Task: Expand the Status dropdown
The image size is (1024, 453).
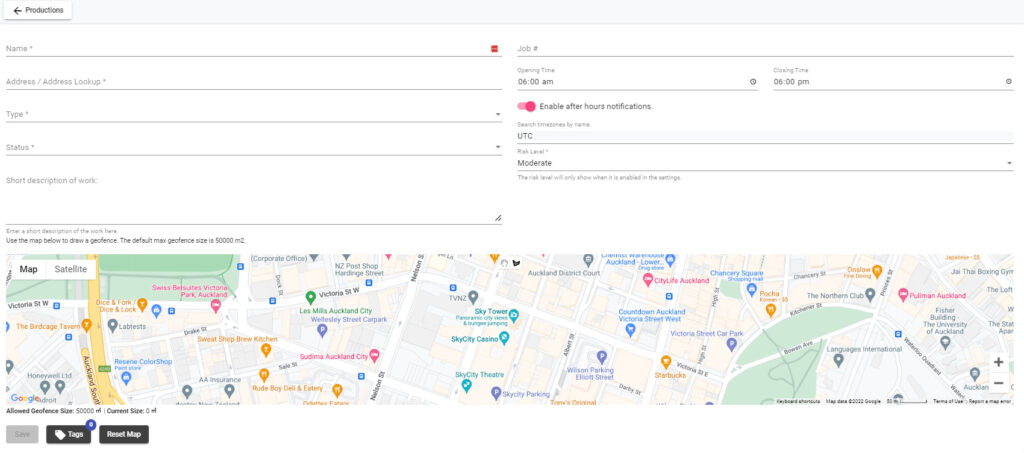Action: [x=253, y=148]
